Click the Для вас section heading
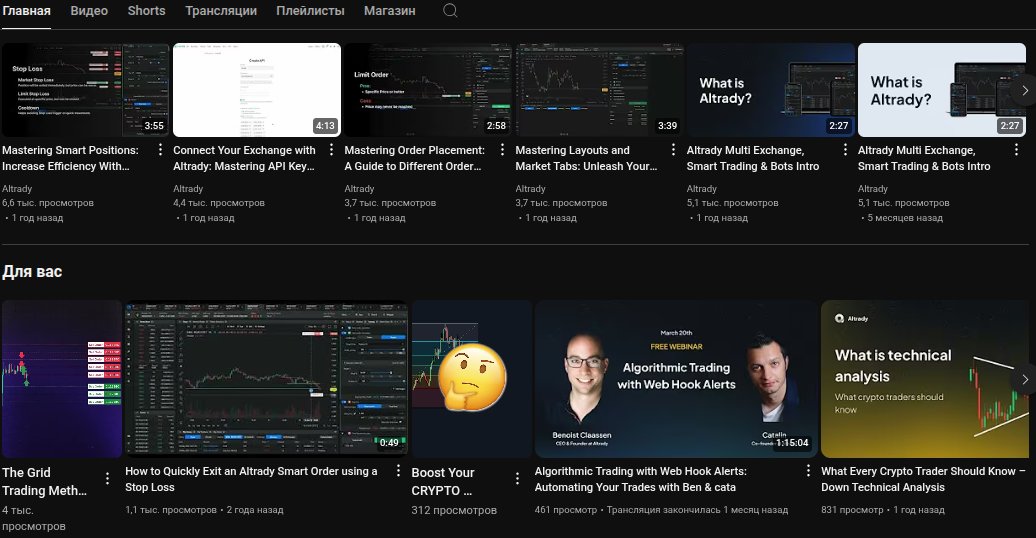Viewport: 1036px width, 538px height. [x=32, y=272]
